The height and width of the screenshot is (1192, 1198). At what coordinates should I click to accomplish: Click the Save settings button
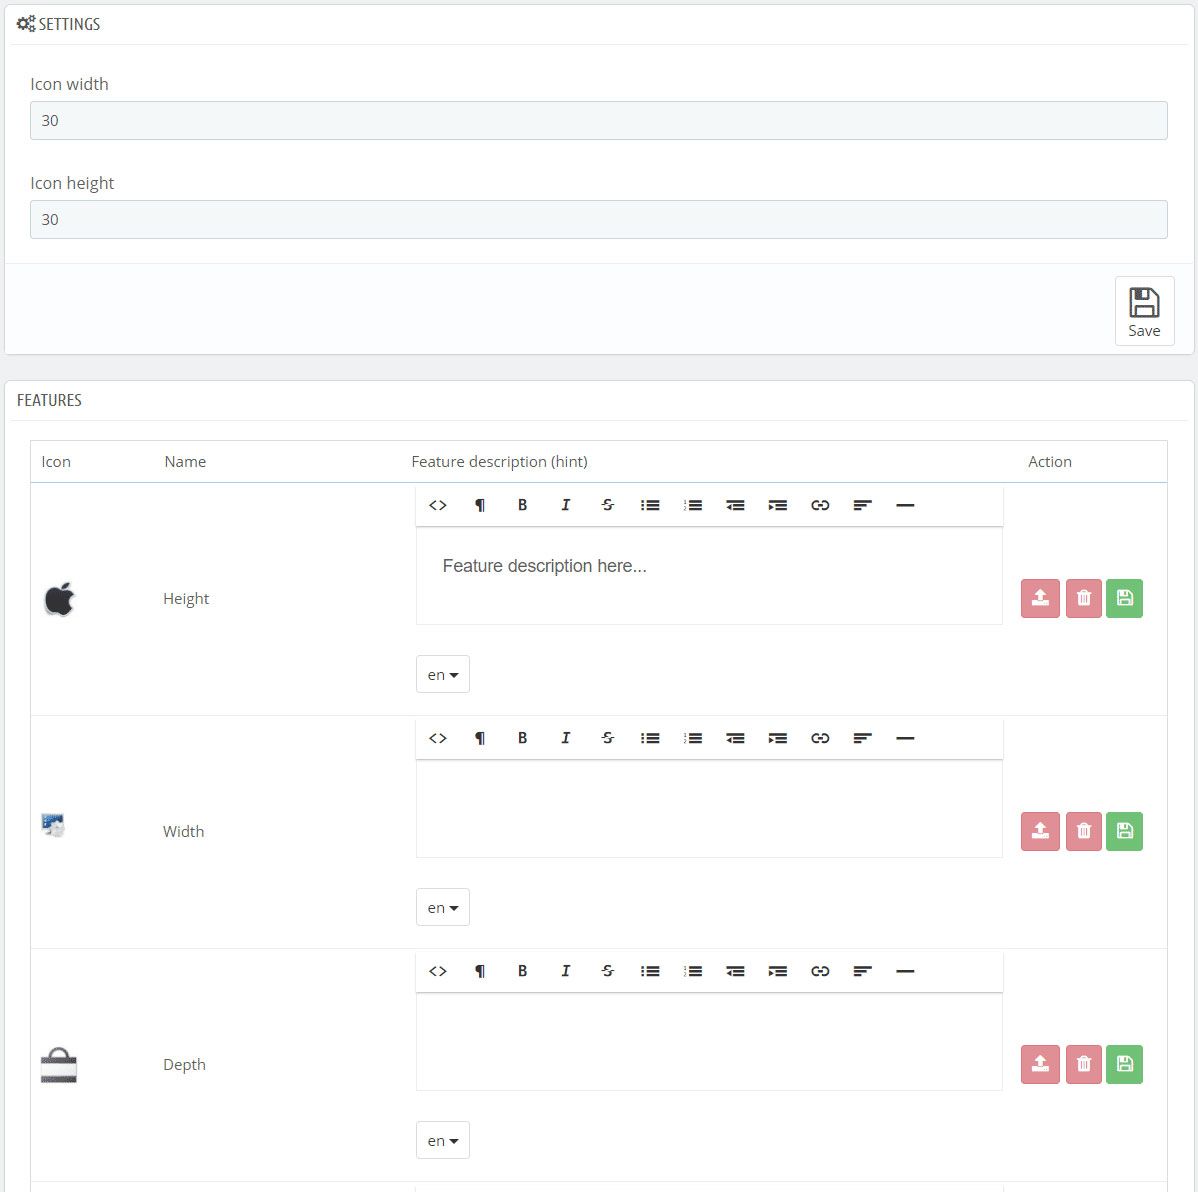click(1144, 311)
